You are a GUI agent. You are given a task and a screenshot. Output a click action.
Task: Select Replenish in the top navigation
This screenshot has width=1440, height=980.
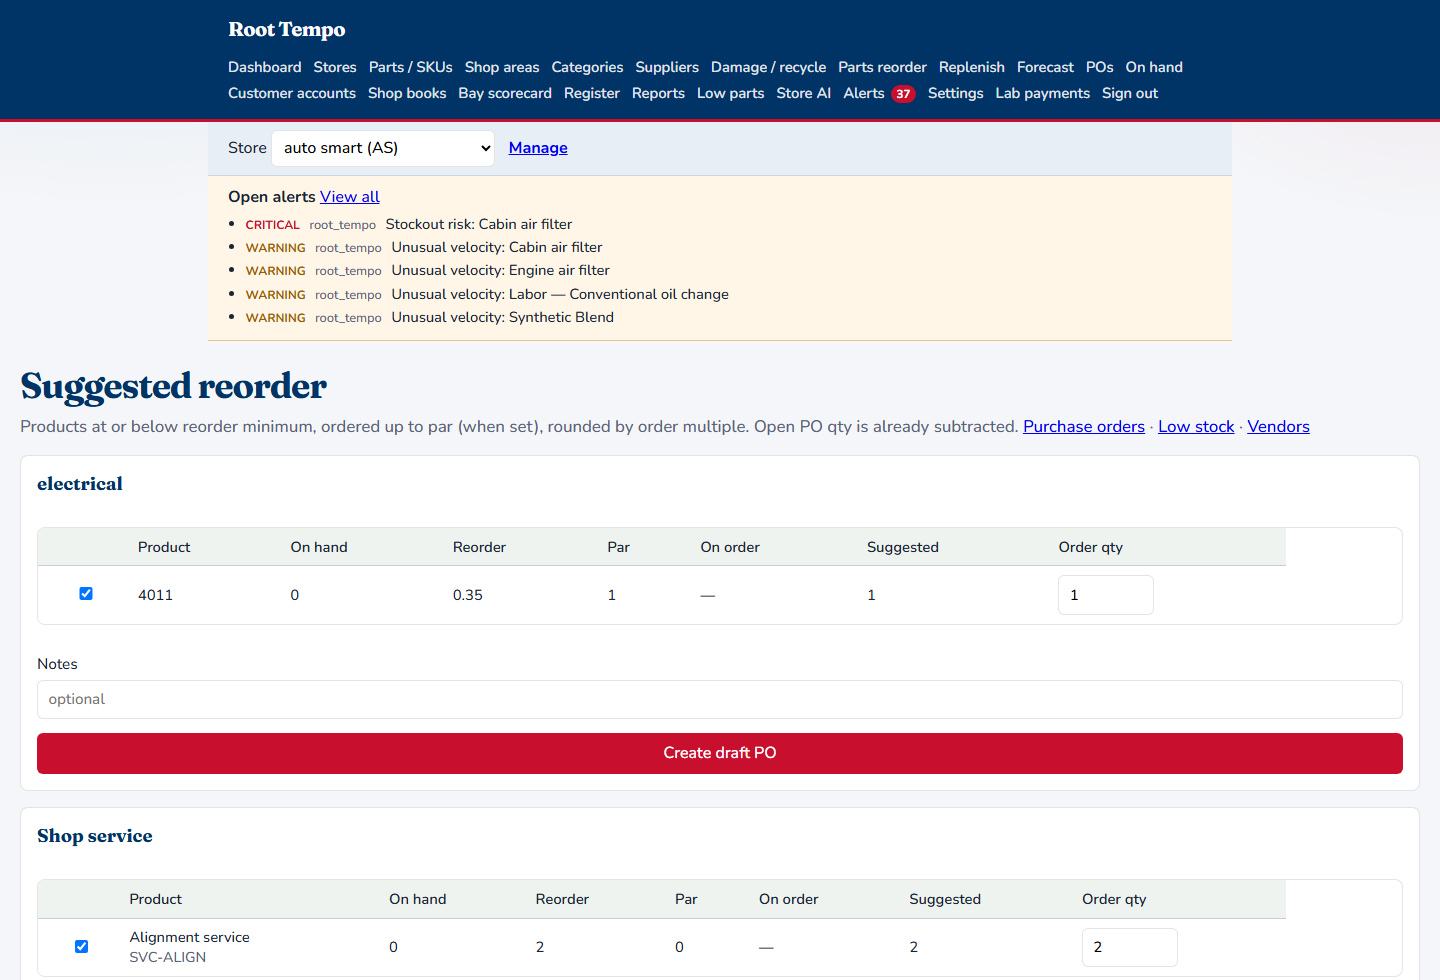[972, 67]
